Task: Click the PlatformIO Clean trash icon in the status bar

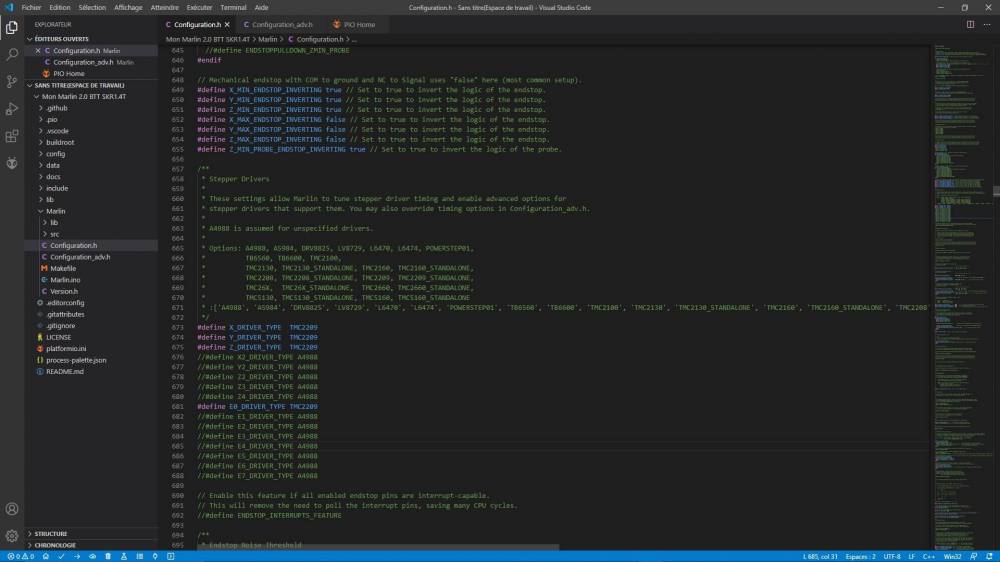Action: click(108, 556)
